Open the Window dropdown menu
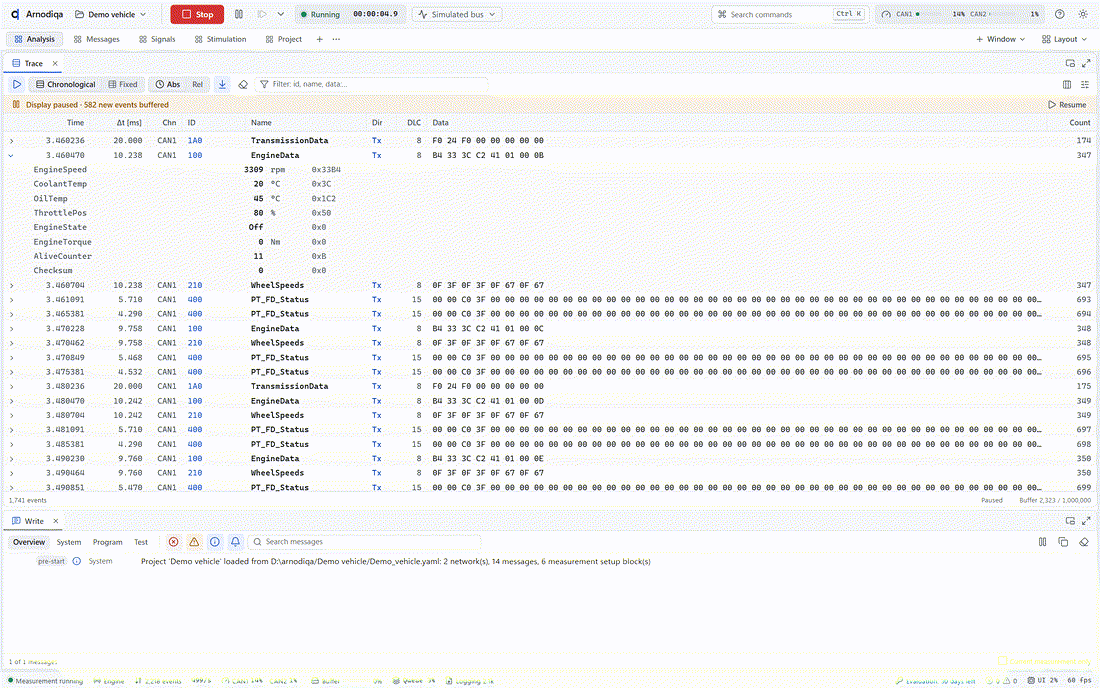This screenshot has width=1100, height=688. pyautogui.click(x=1000, y=39)
